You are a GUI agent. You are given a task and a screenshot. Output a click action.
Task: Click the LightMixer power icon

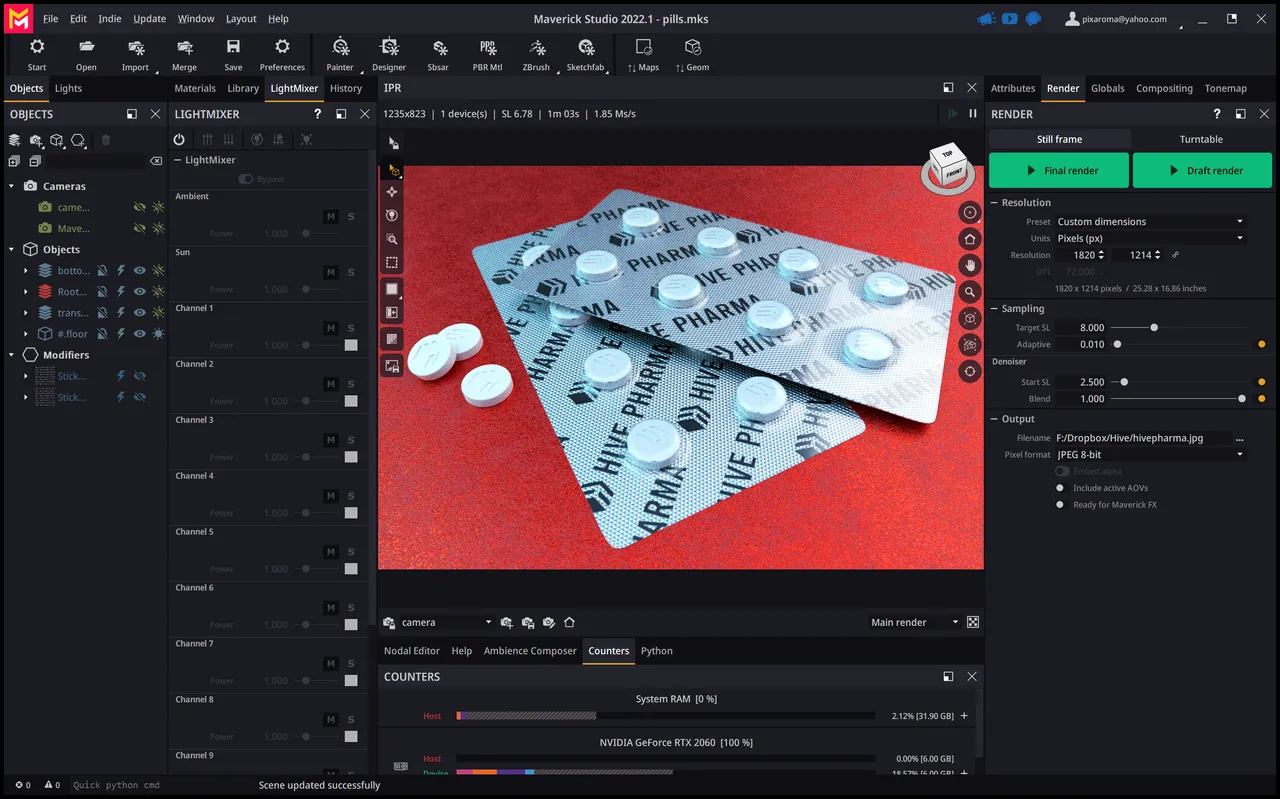[x=179, y=140]
